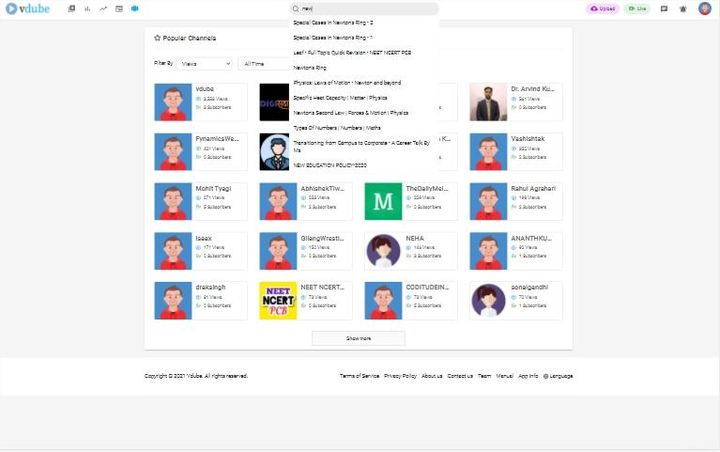Open the dark avatar channel thumbnail beside FynamicsWe...
720x452 pixels.
(x=275, y=152)
